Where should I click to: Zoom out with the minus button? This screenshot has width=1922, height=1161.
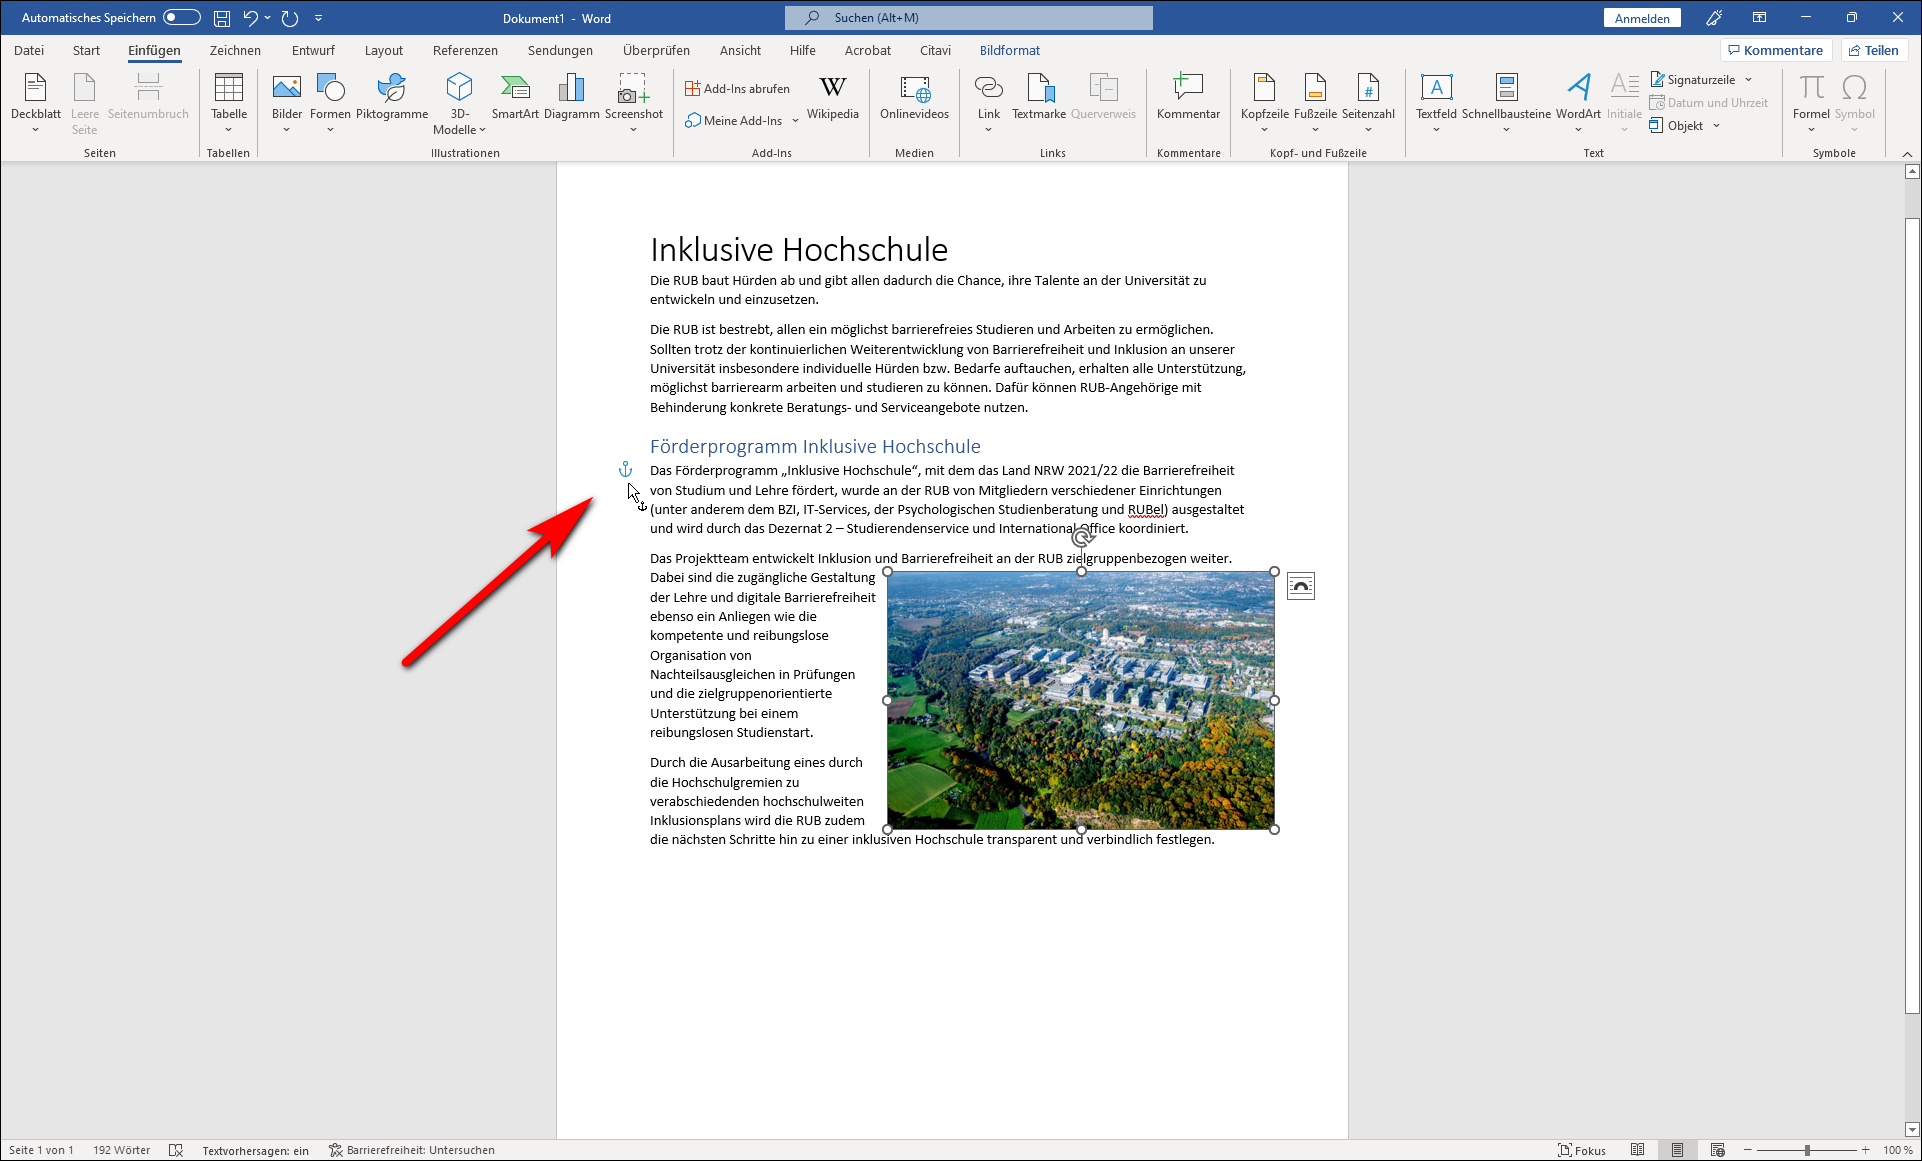click(1748, 1150)
